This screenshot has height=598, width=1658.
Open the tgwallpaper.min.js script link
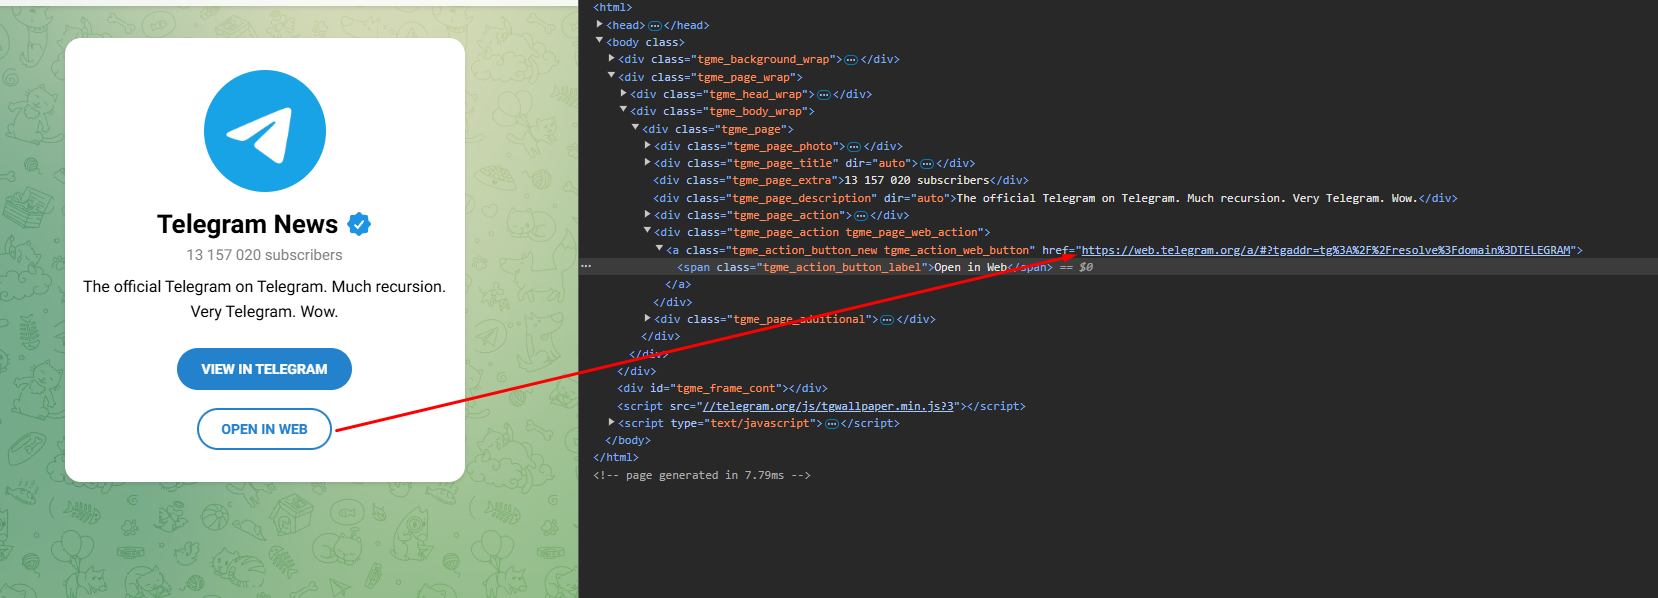(x=828, y=406)
